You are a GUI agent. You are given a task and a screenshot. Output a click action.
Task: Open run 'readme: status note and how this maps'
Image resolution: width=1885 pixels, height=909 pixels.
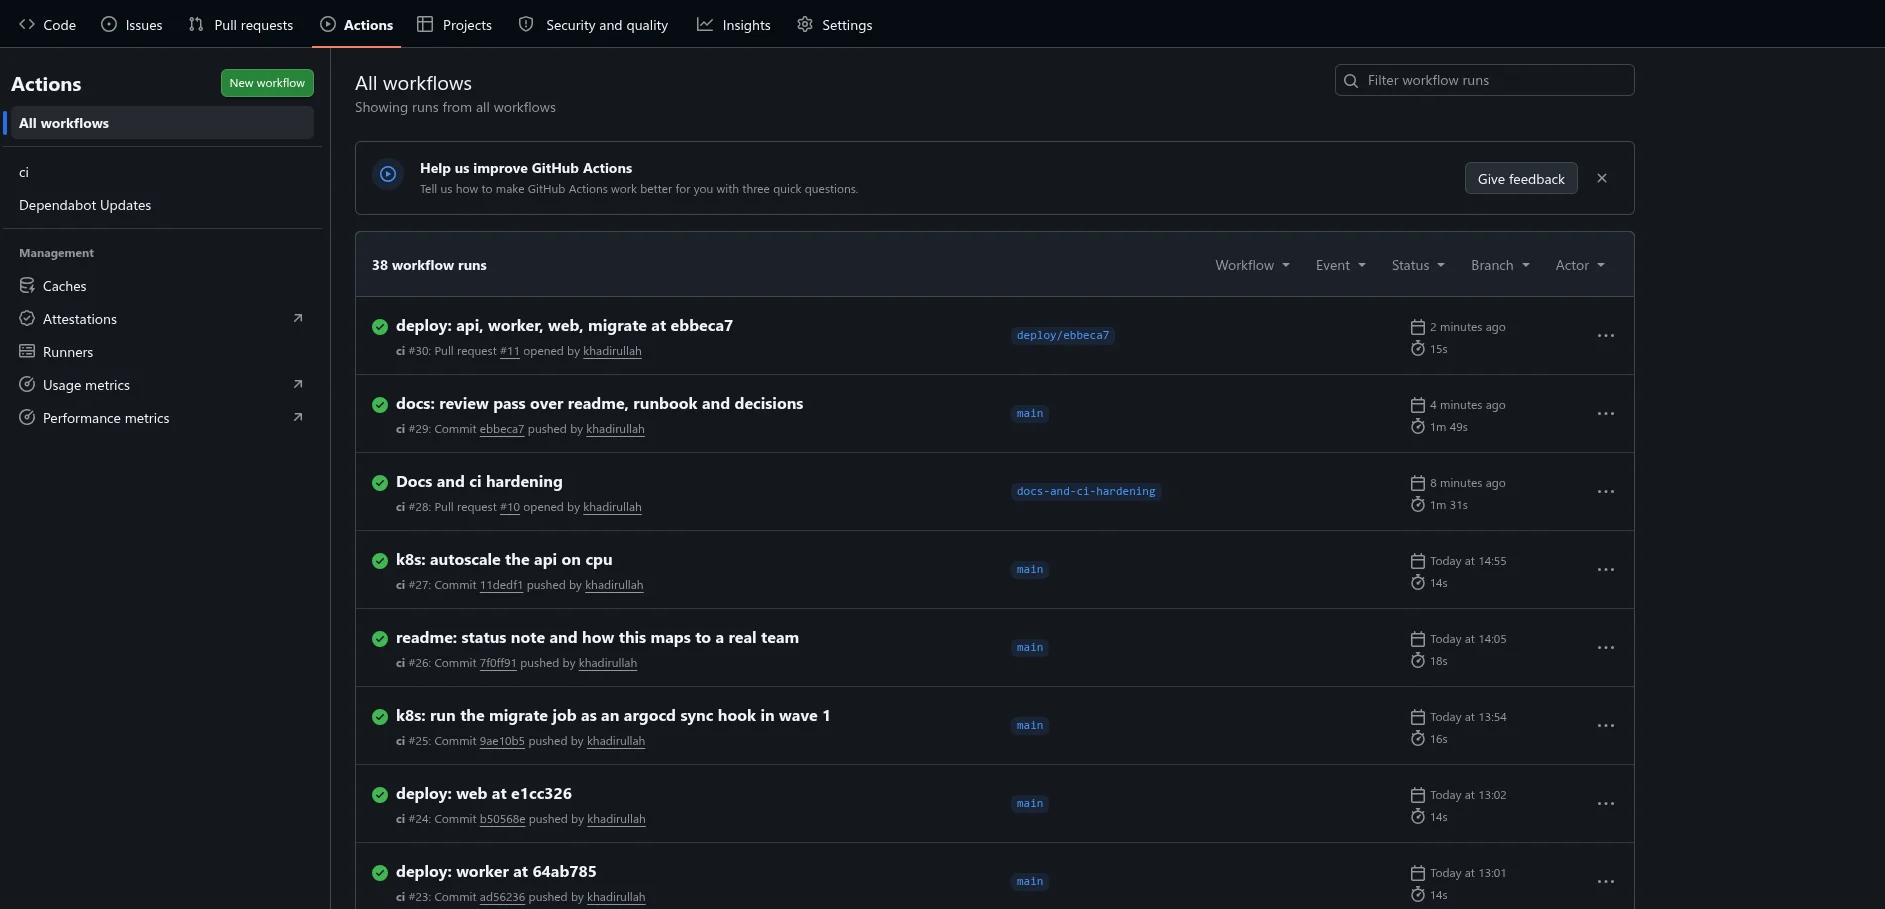pos(597,638)
